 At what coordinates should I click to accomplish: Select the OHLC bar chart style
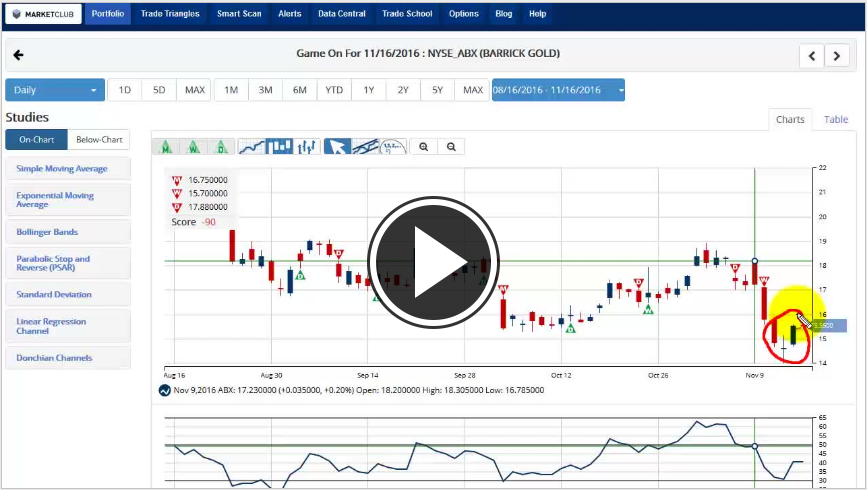pos(308,146)
